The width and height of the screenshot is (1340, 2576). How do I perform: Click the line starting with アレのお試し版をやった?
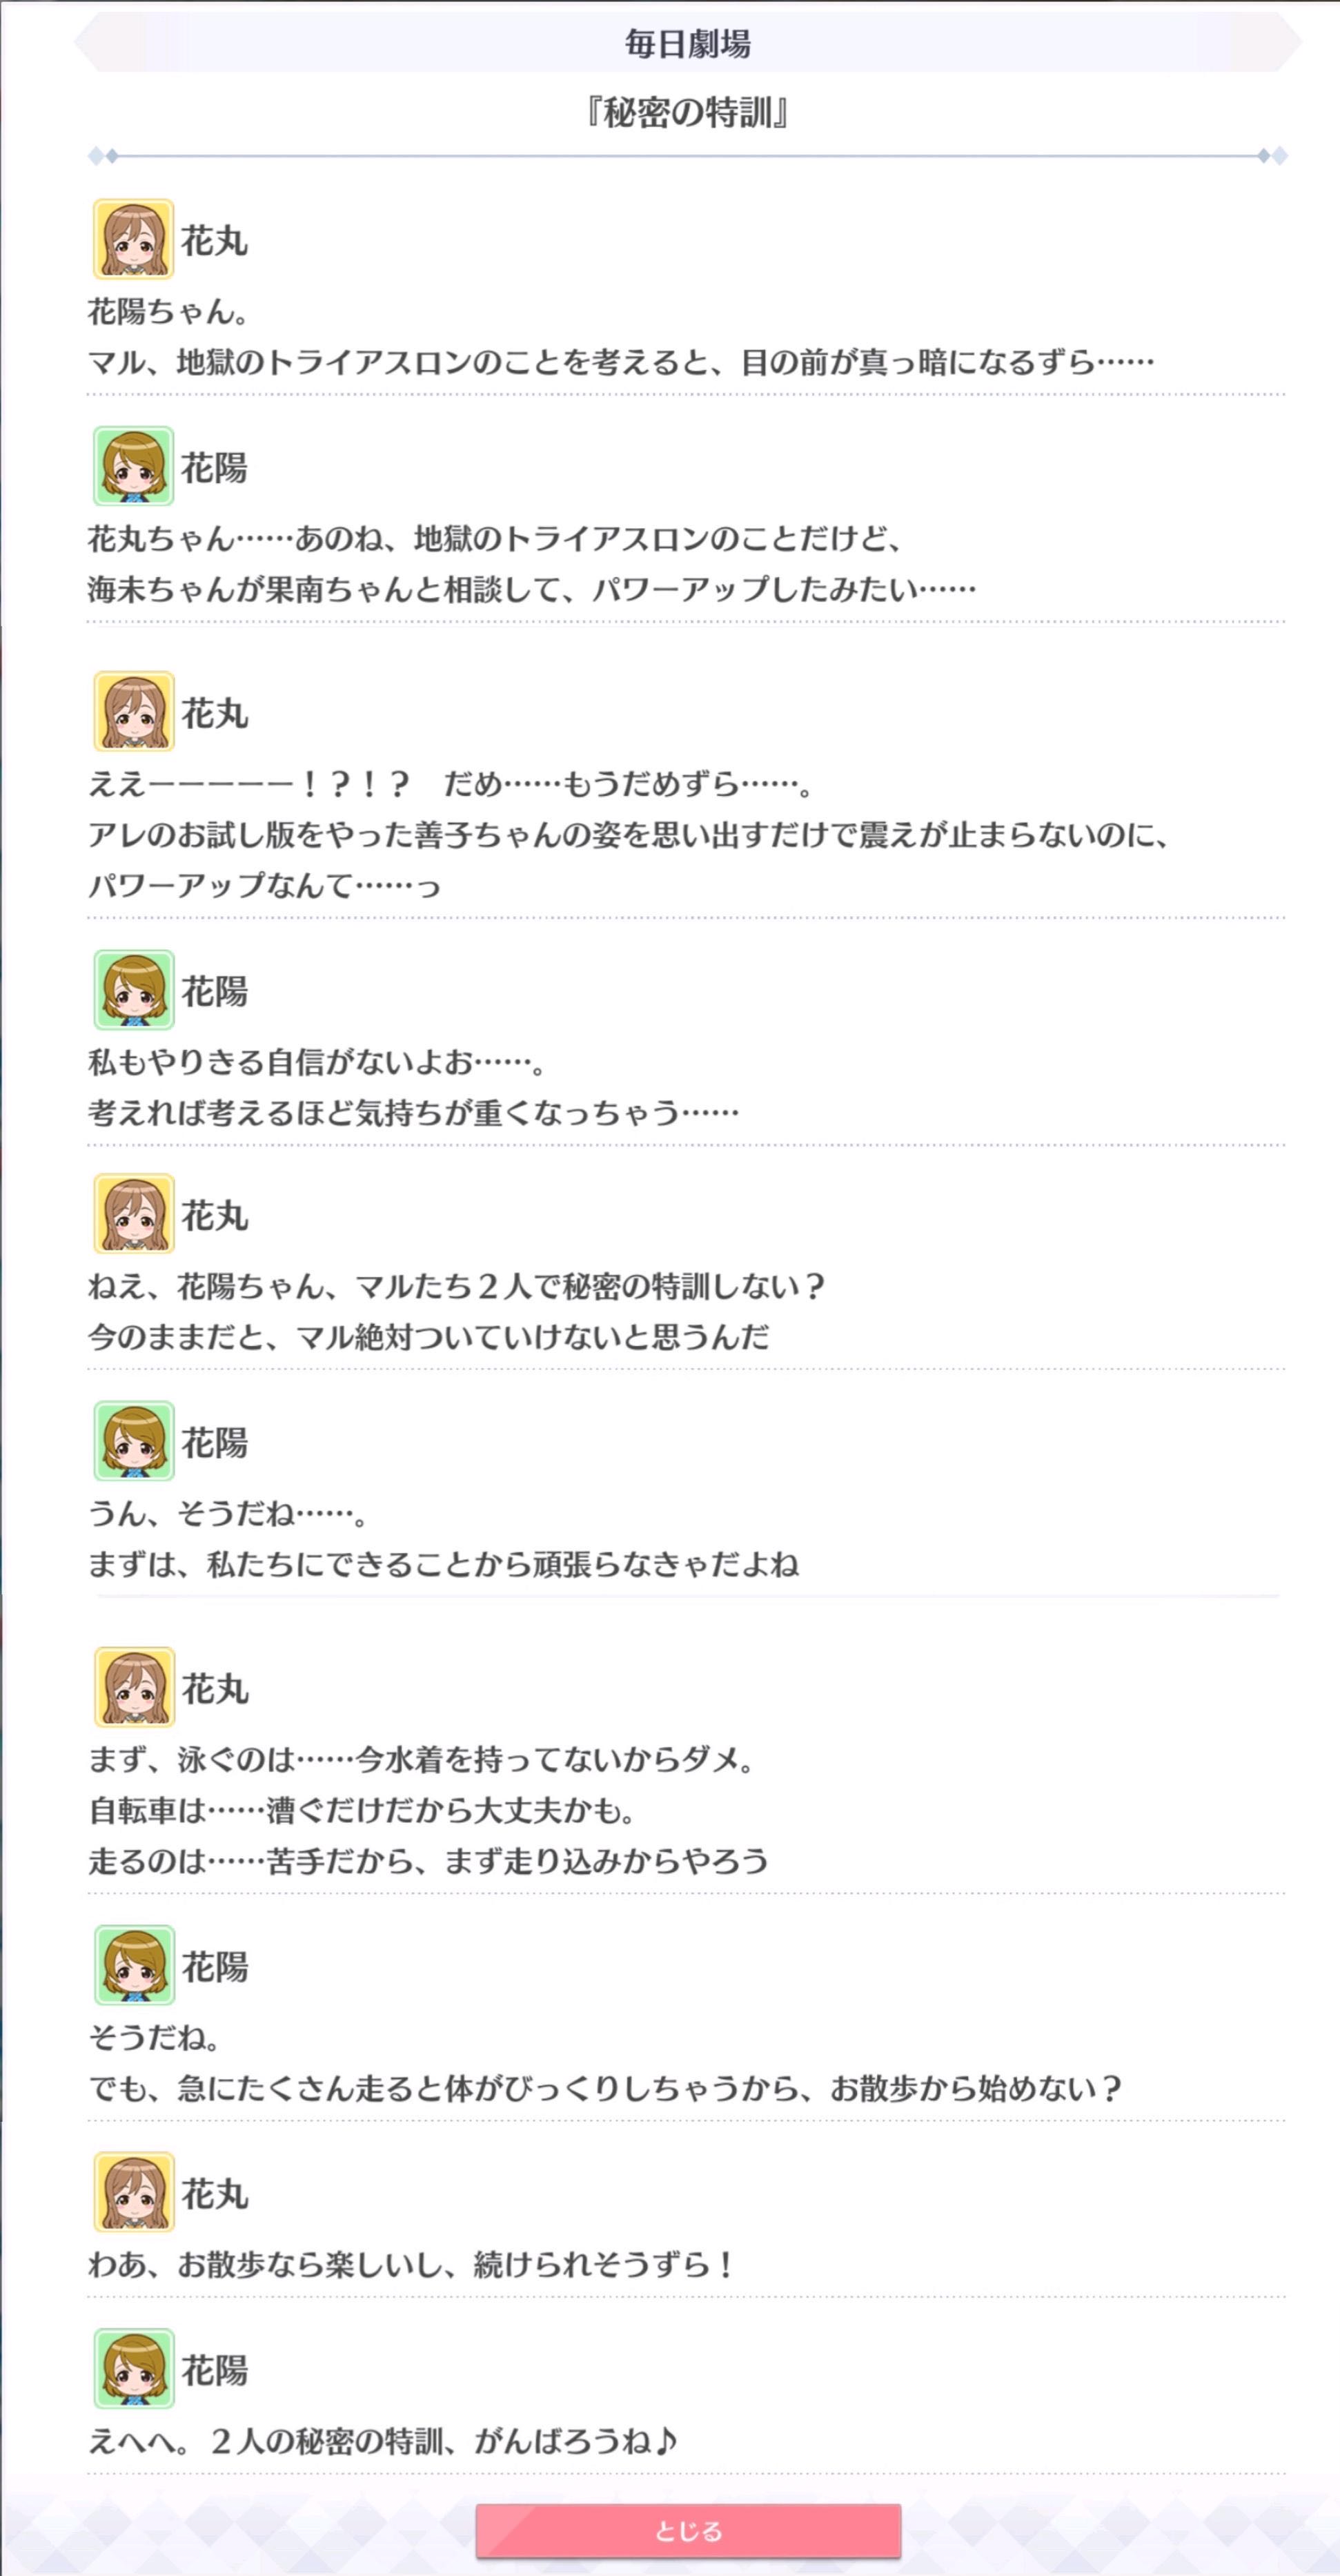tap(628, 834)
